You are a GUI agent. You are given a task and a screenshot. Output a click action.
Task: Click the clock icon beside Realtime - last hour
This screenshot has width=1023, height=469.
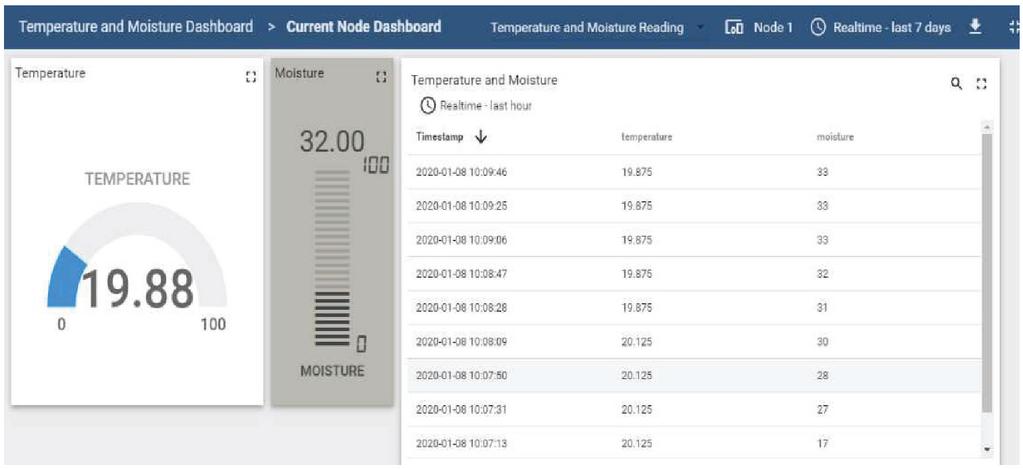(x=427, y=105)
